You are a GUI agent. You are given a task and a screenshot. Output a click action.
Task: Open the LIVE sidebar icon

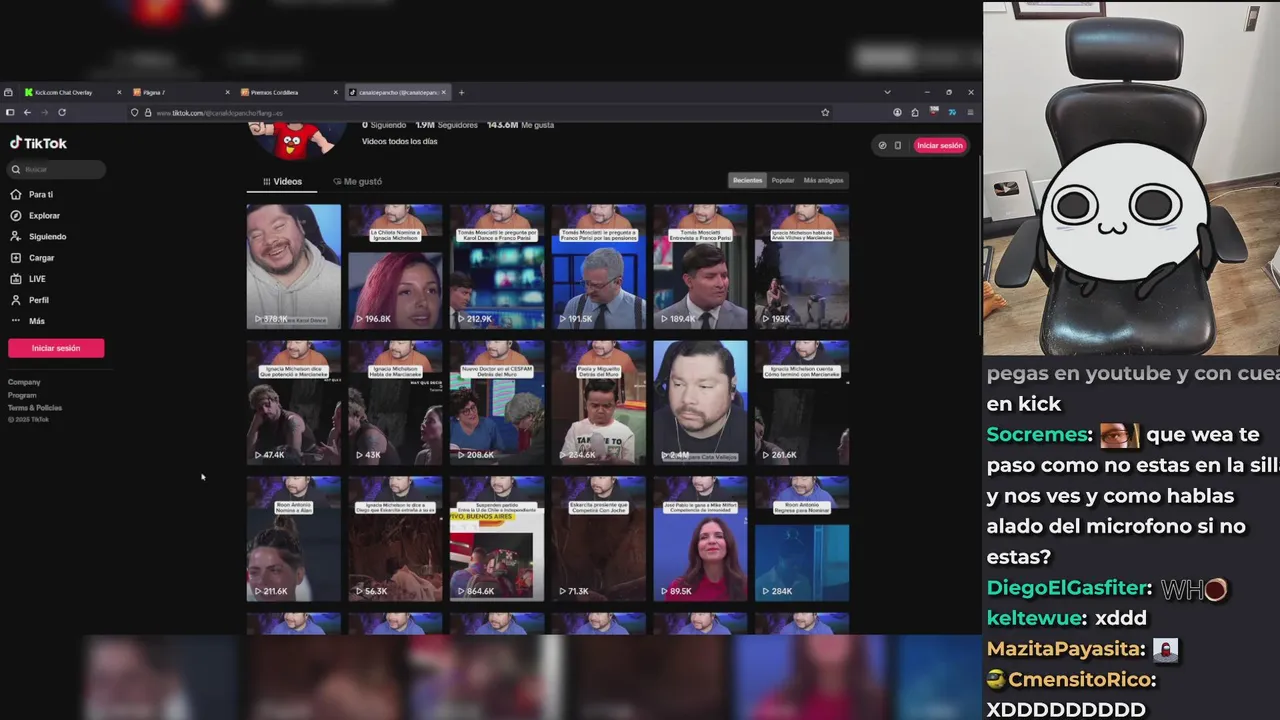coord(15,278)
